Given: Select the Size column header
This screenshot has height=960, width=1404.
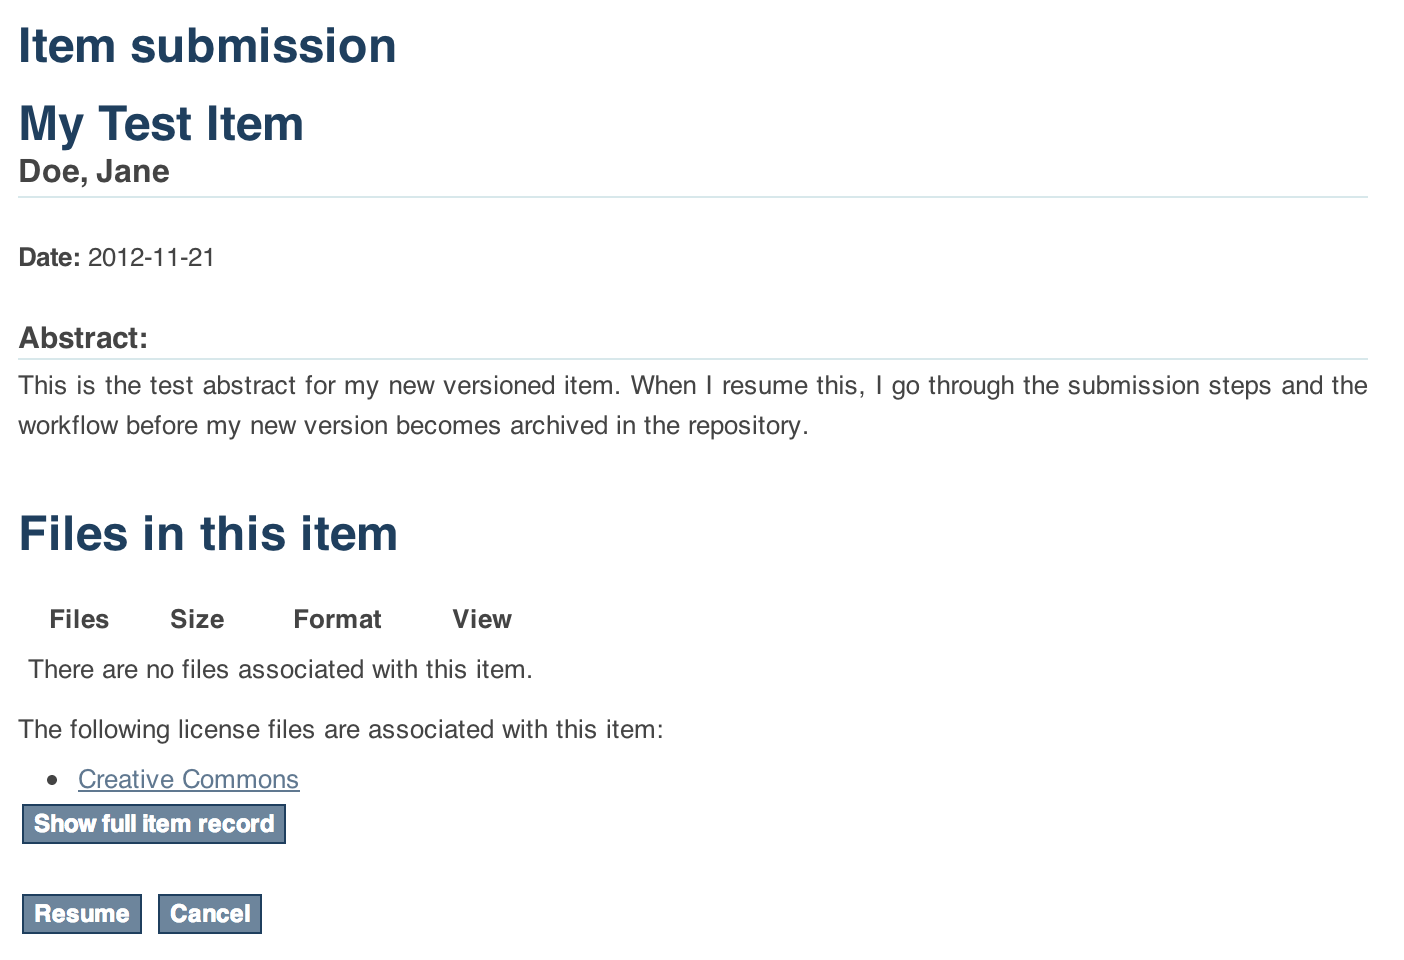Looking at the screenshot, I should coord(197,620).
